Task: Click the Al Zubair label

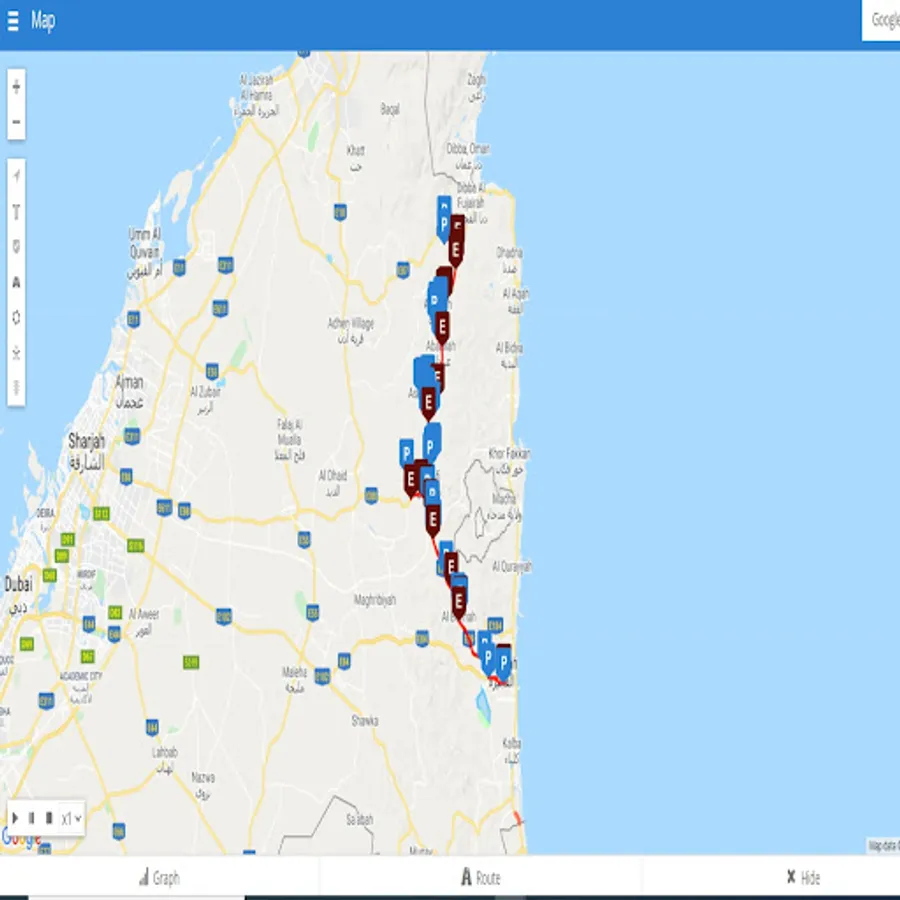Action: [x=205, y=399]
